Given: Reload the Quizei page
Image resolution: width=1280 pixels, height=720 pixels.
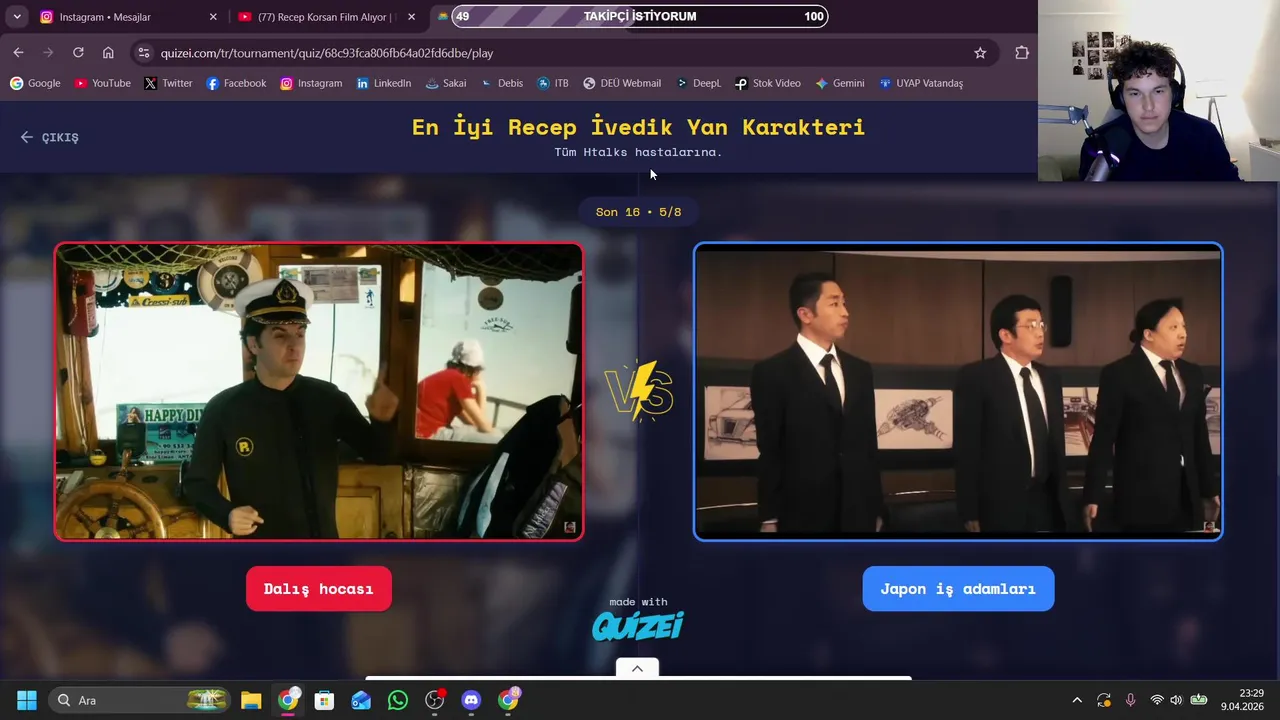Looking at the screenshot, I should click(x=78, y=53).
